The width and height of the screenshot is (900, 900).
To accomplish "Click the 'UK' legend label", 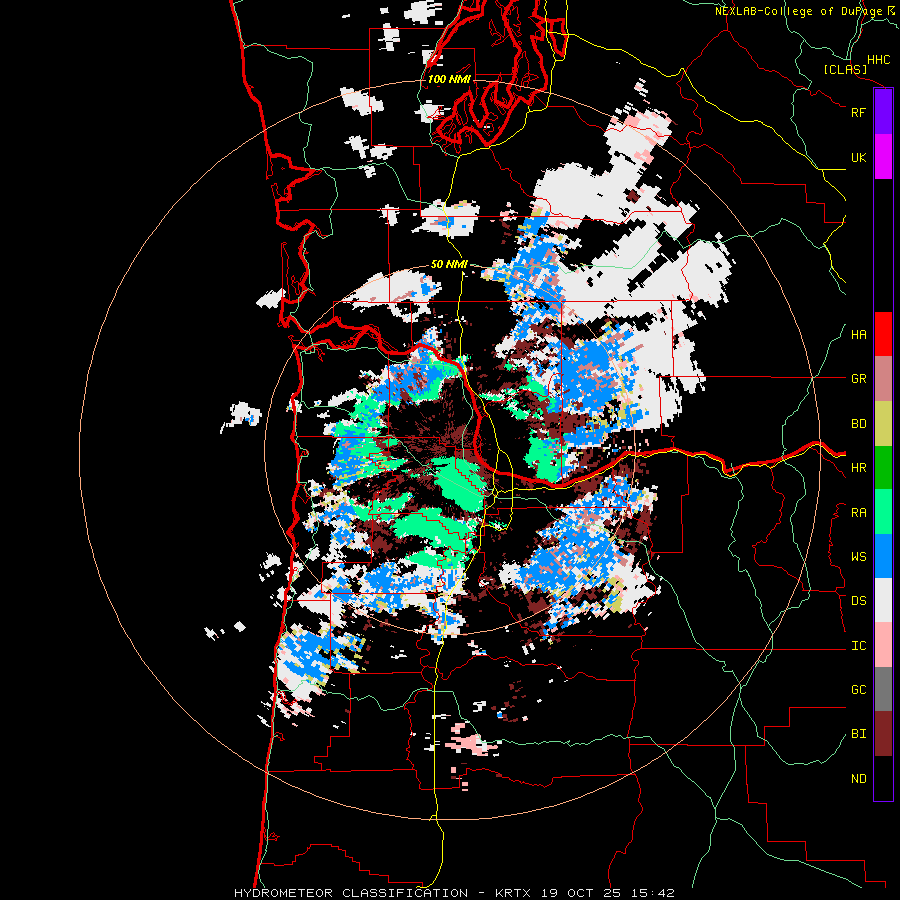I will (x=858, y=157).
